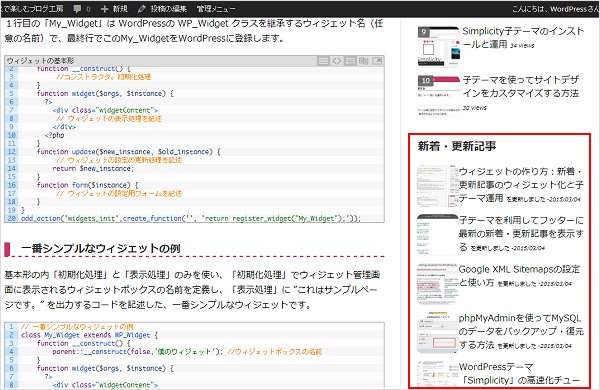Click paragraph starting 基本形の内「初期化処理」
Screen dimensions: 600x390
tap(192, 290)
